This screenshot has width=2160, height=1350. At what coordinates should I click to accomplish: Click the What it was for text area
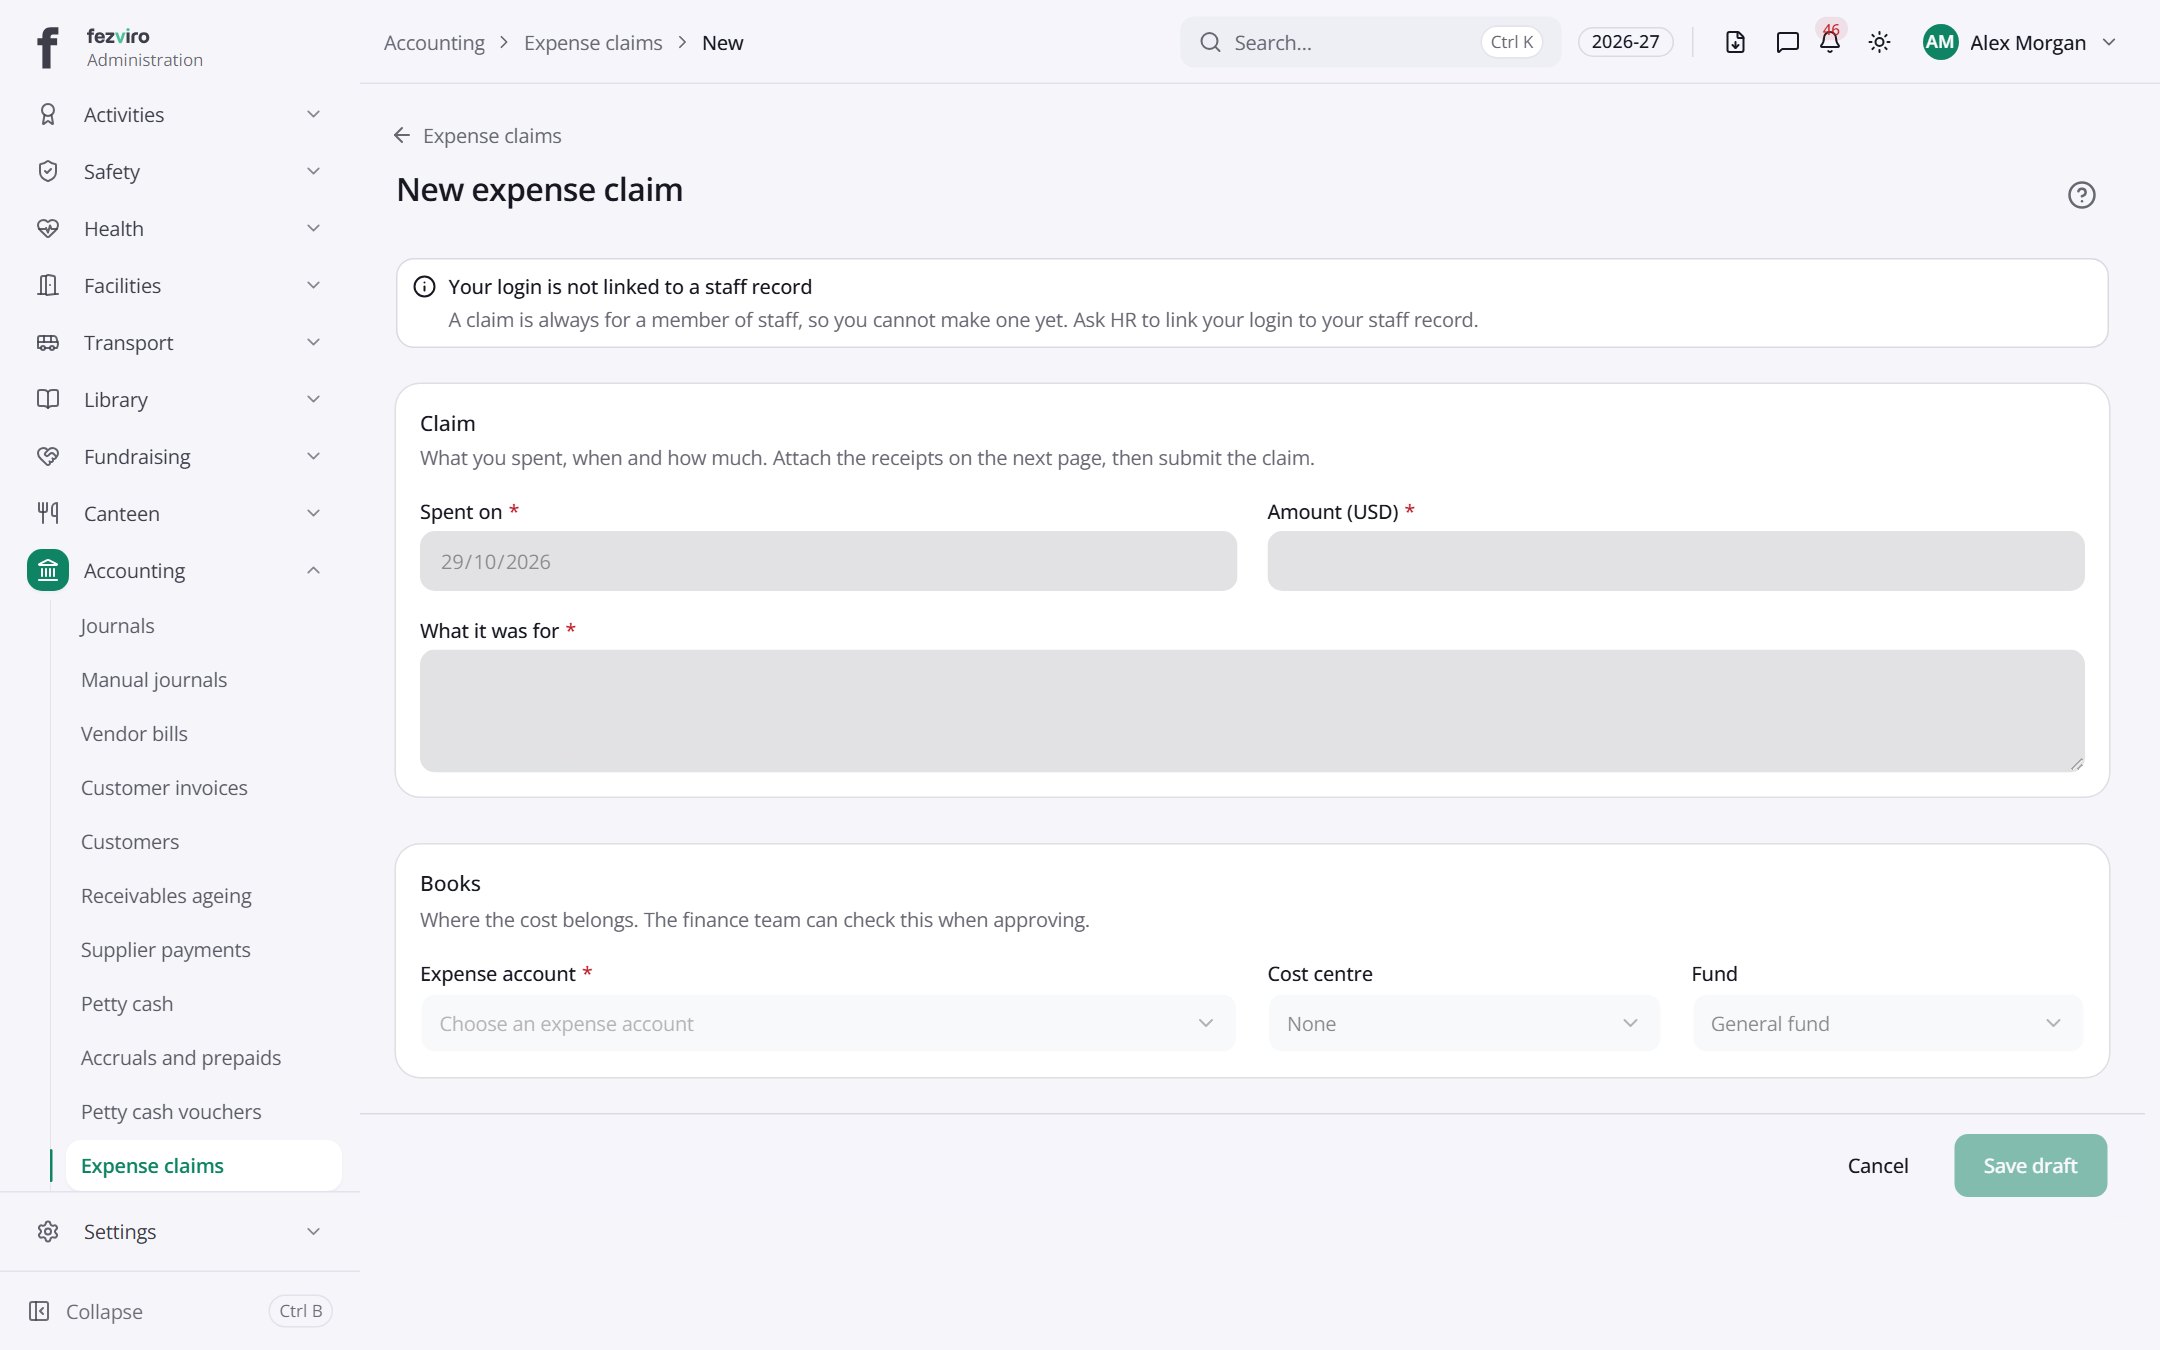tap(1252, 711)
